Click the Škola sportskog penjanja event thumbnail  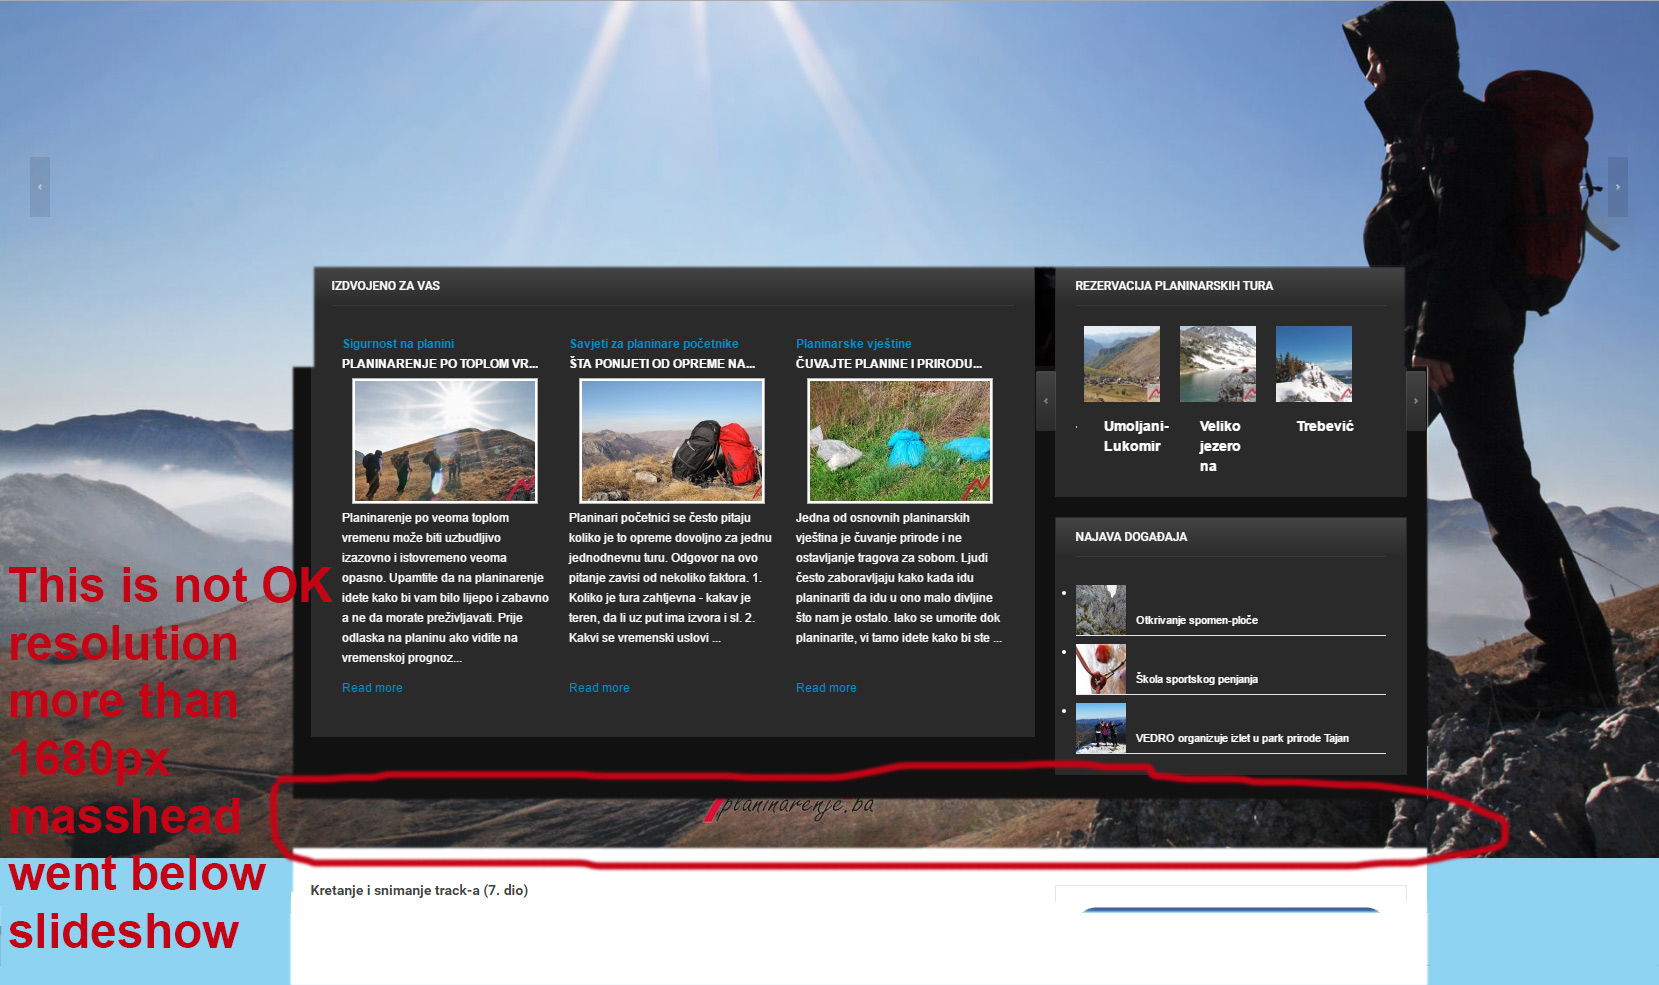1101,669
